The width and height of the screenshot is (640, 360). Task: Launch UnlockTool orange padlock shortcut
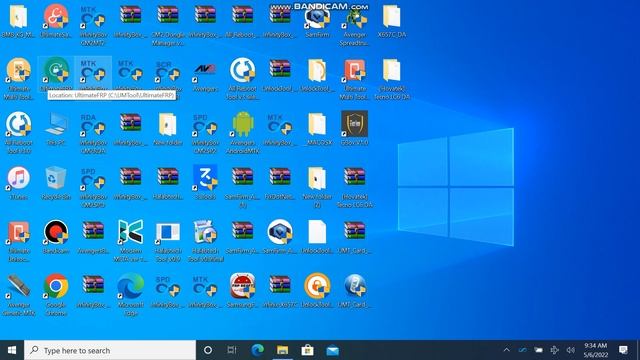pos(317,291)
